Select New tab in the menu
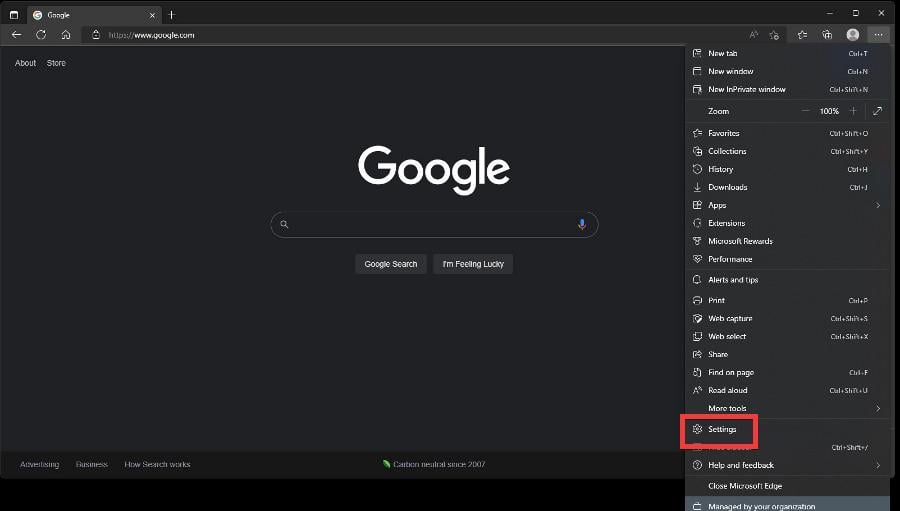Viewport: 900px width, 511px height. 787,53
